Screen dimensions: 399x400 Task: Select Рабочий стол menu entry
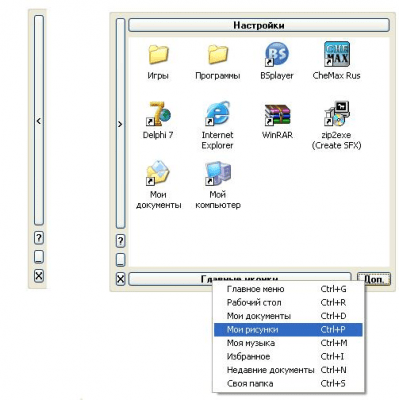click(288, 303)
